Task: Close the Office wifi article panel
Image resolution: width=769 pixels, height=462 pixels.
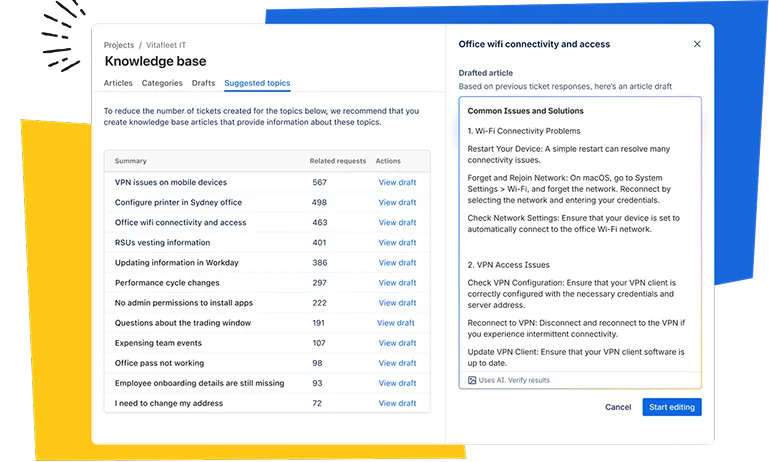Action: (697, 44)
